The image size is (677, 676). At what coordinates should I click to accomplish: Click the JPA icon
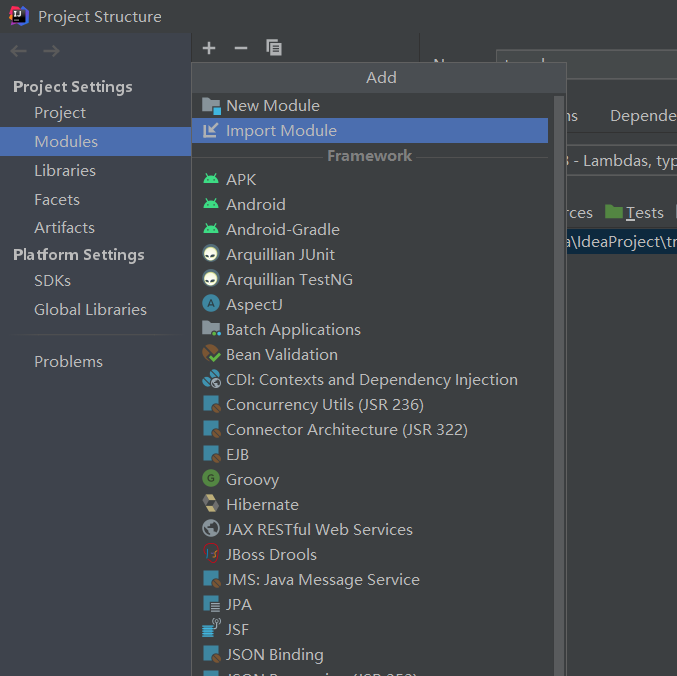(x=211, y=604)
